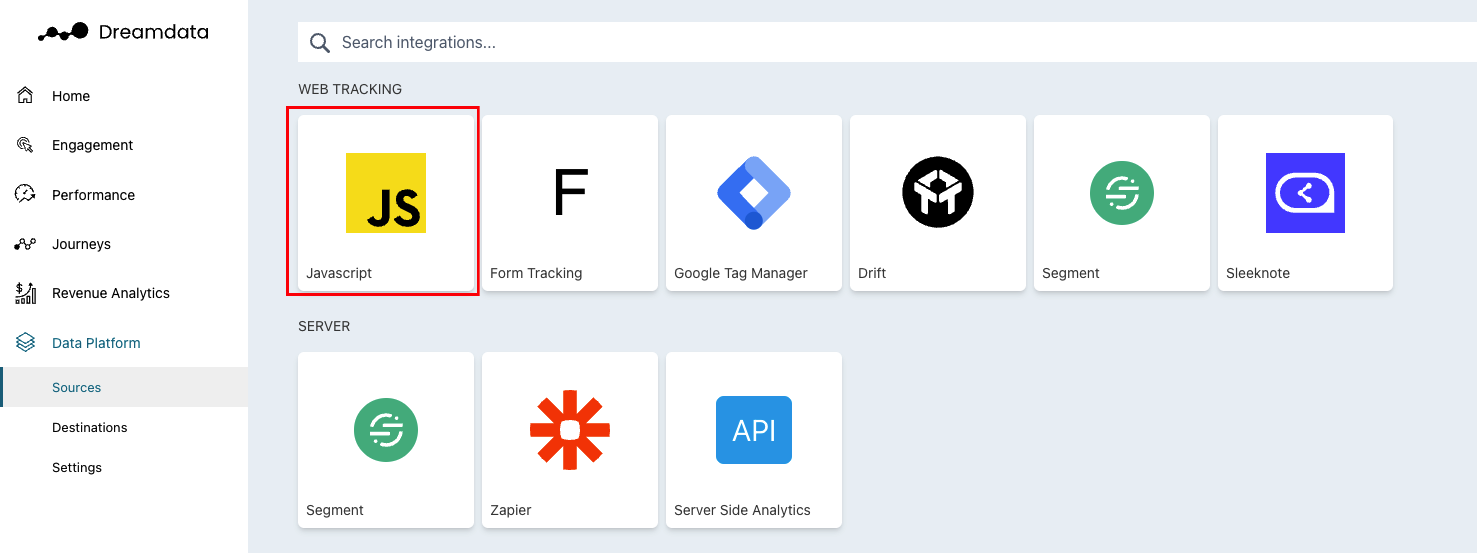Click the Dreamdata brand name text

pos(154,32)
